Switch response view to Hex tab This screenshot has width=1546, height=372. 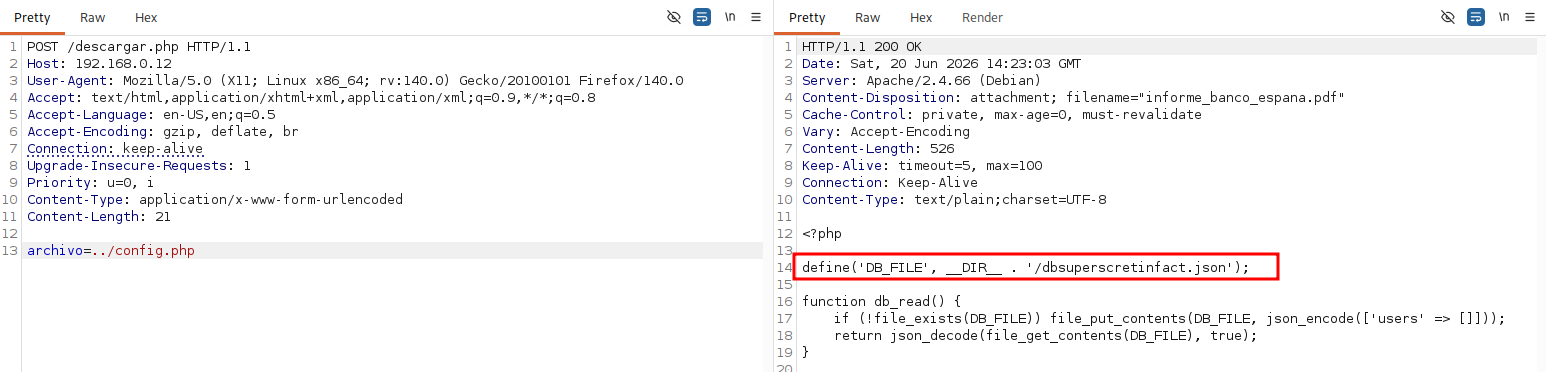921,18
